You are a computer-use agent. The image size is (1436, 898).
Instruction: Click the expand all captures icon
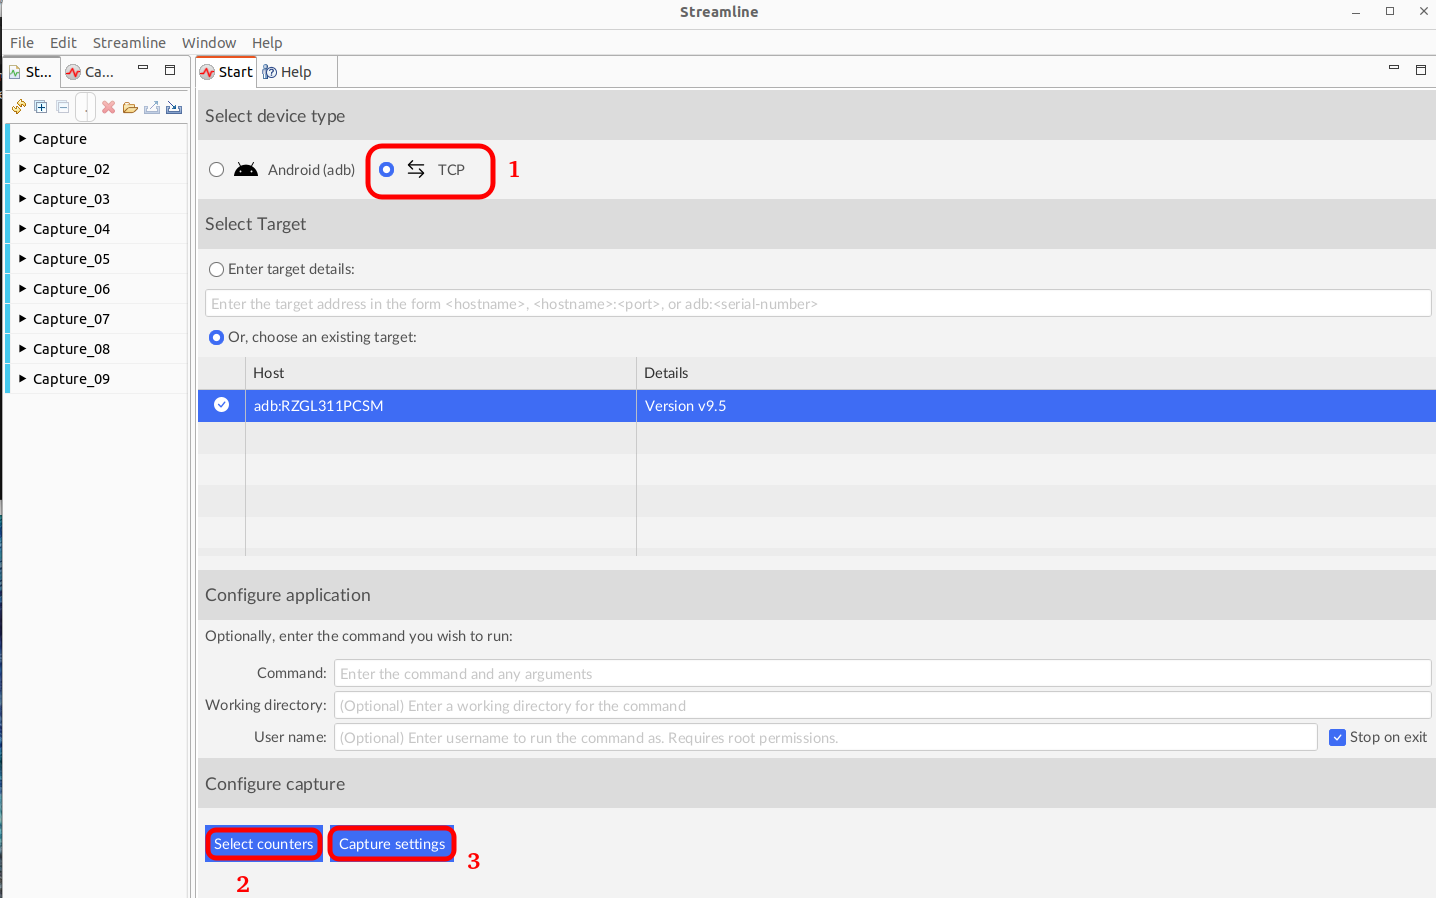41,107
